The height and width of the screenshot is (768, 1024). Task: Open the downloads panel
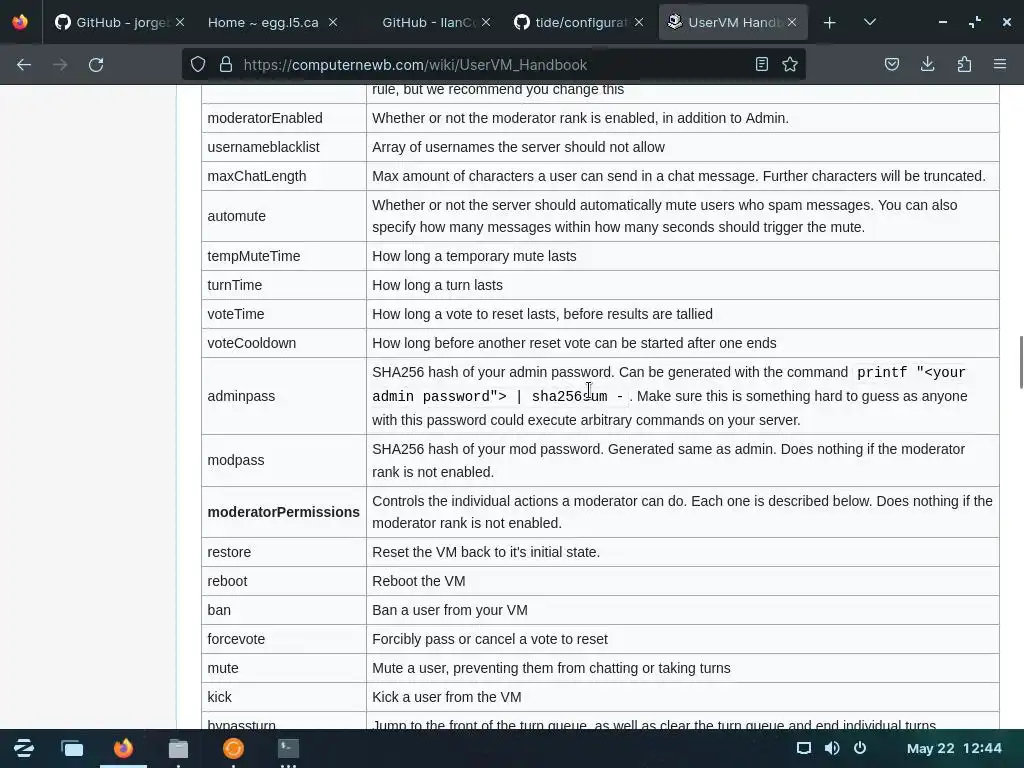pos(927,64)
